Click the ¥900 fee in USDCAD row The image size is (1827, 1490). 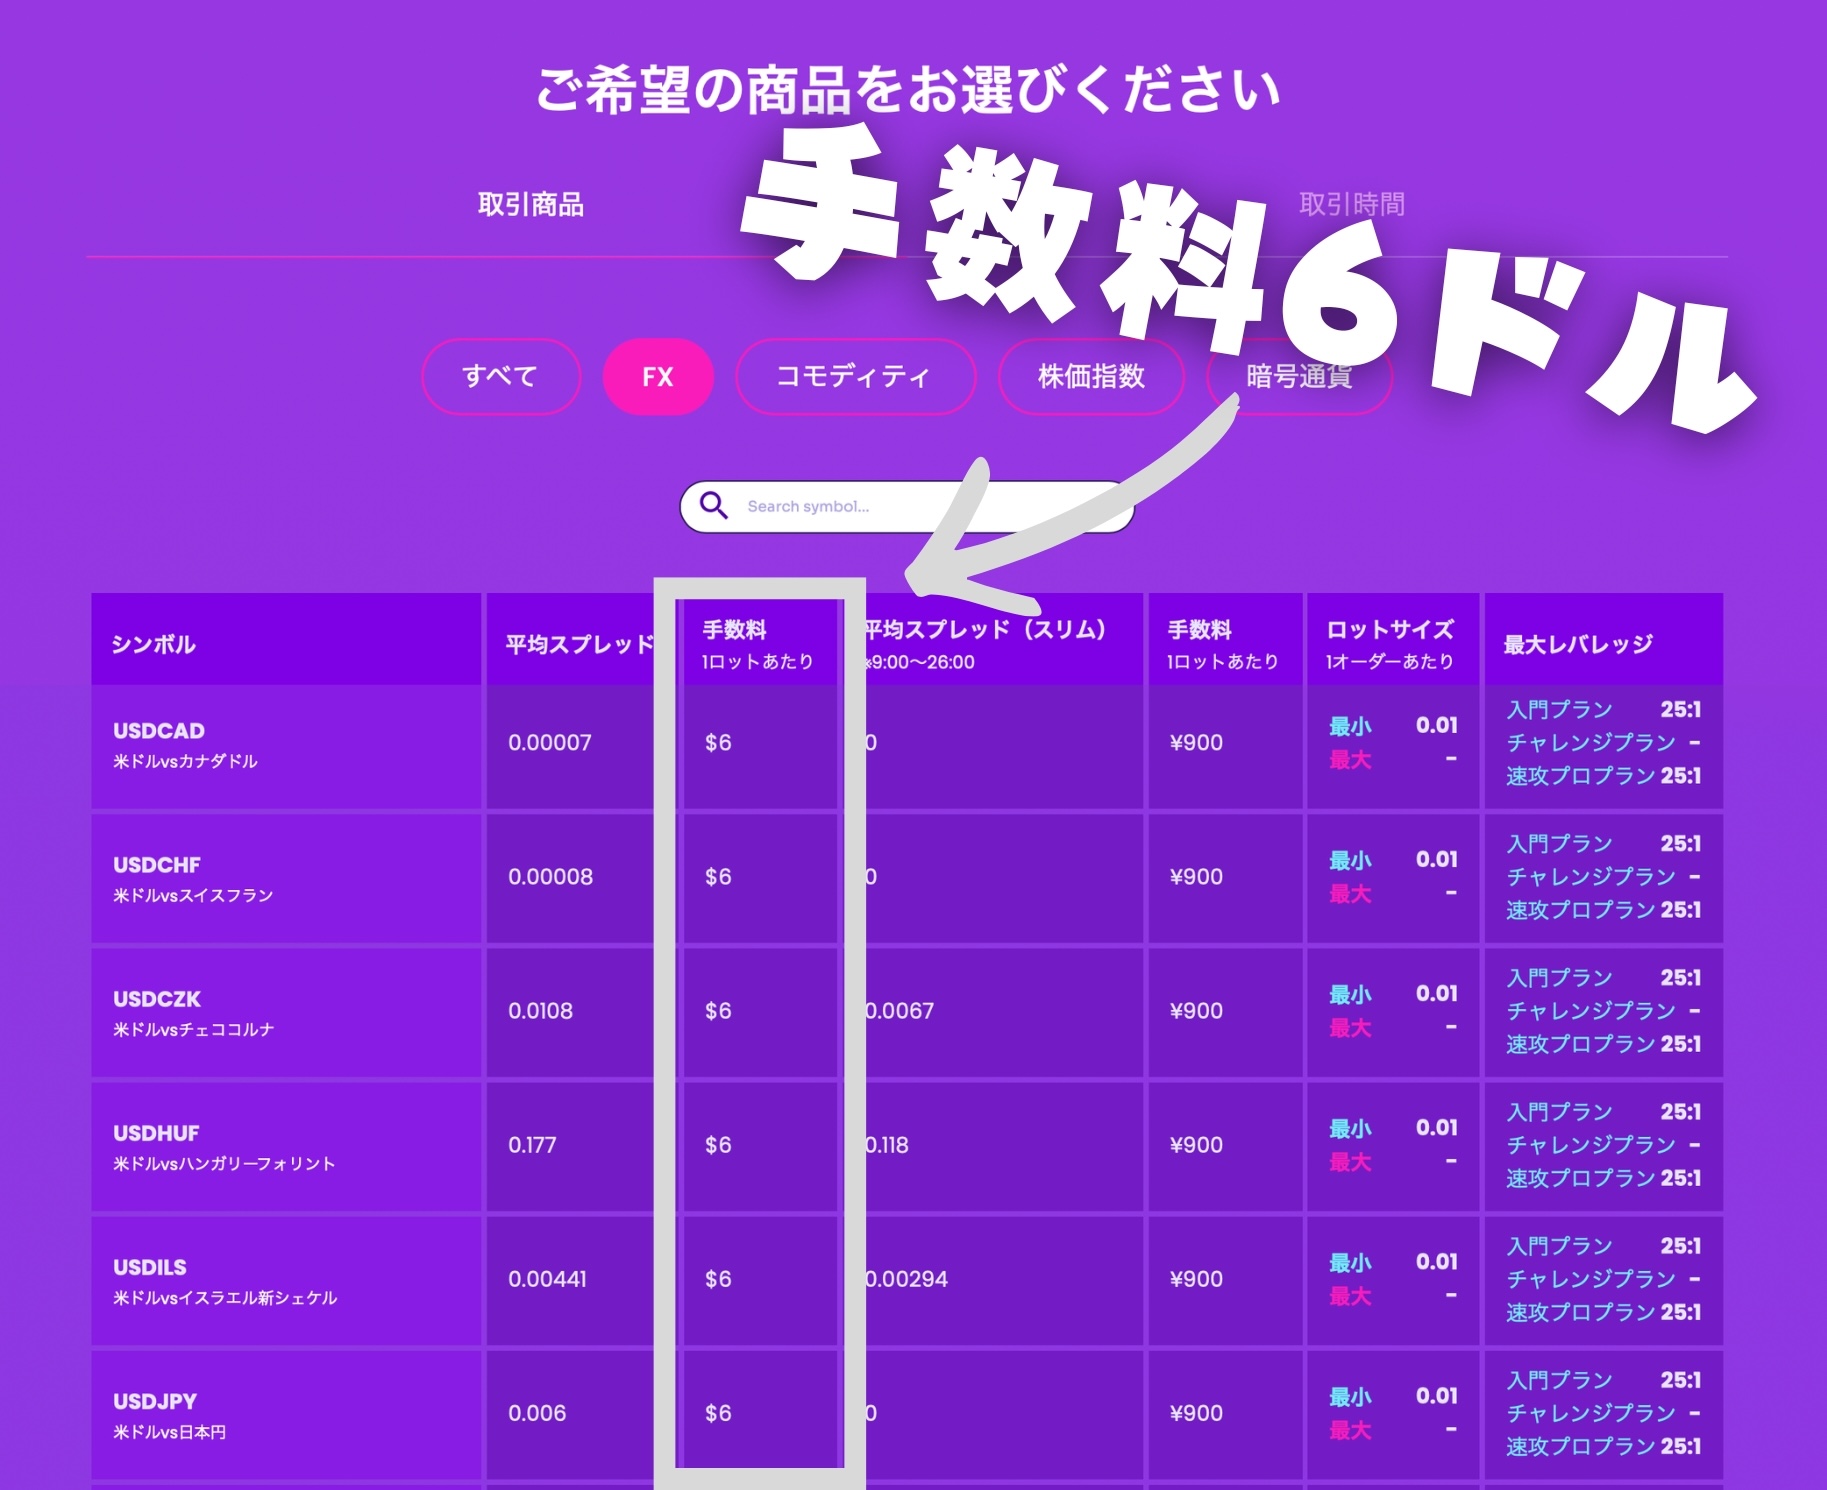(x=1196, y=743)
